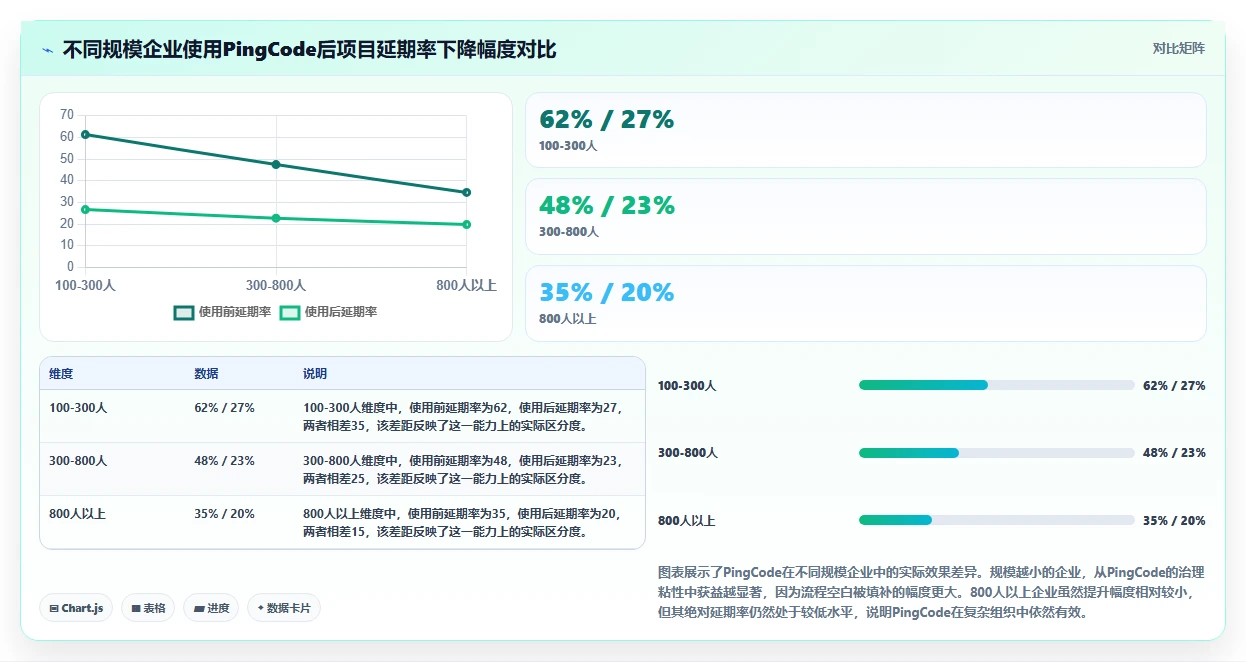Click the 300-800人 progress bar
The image size is (1246, 662).
coord(996,453)
